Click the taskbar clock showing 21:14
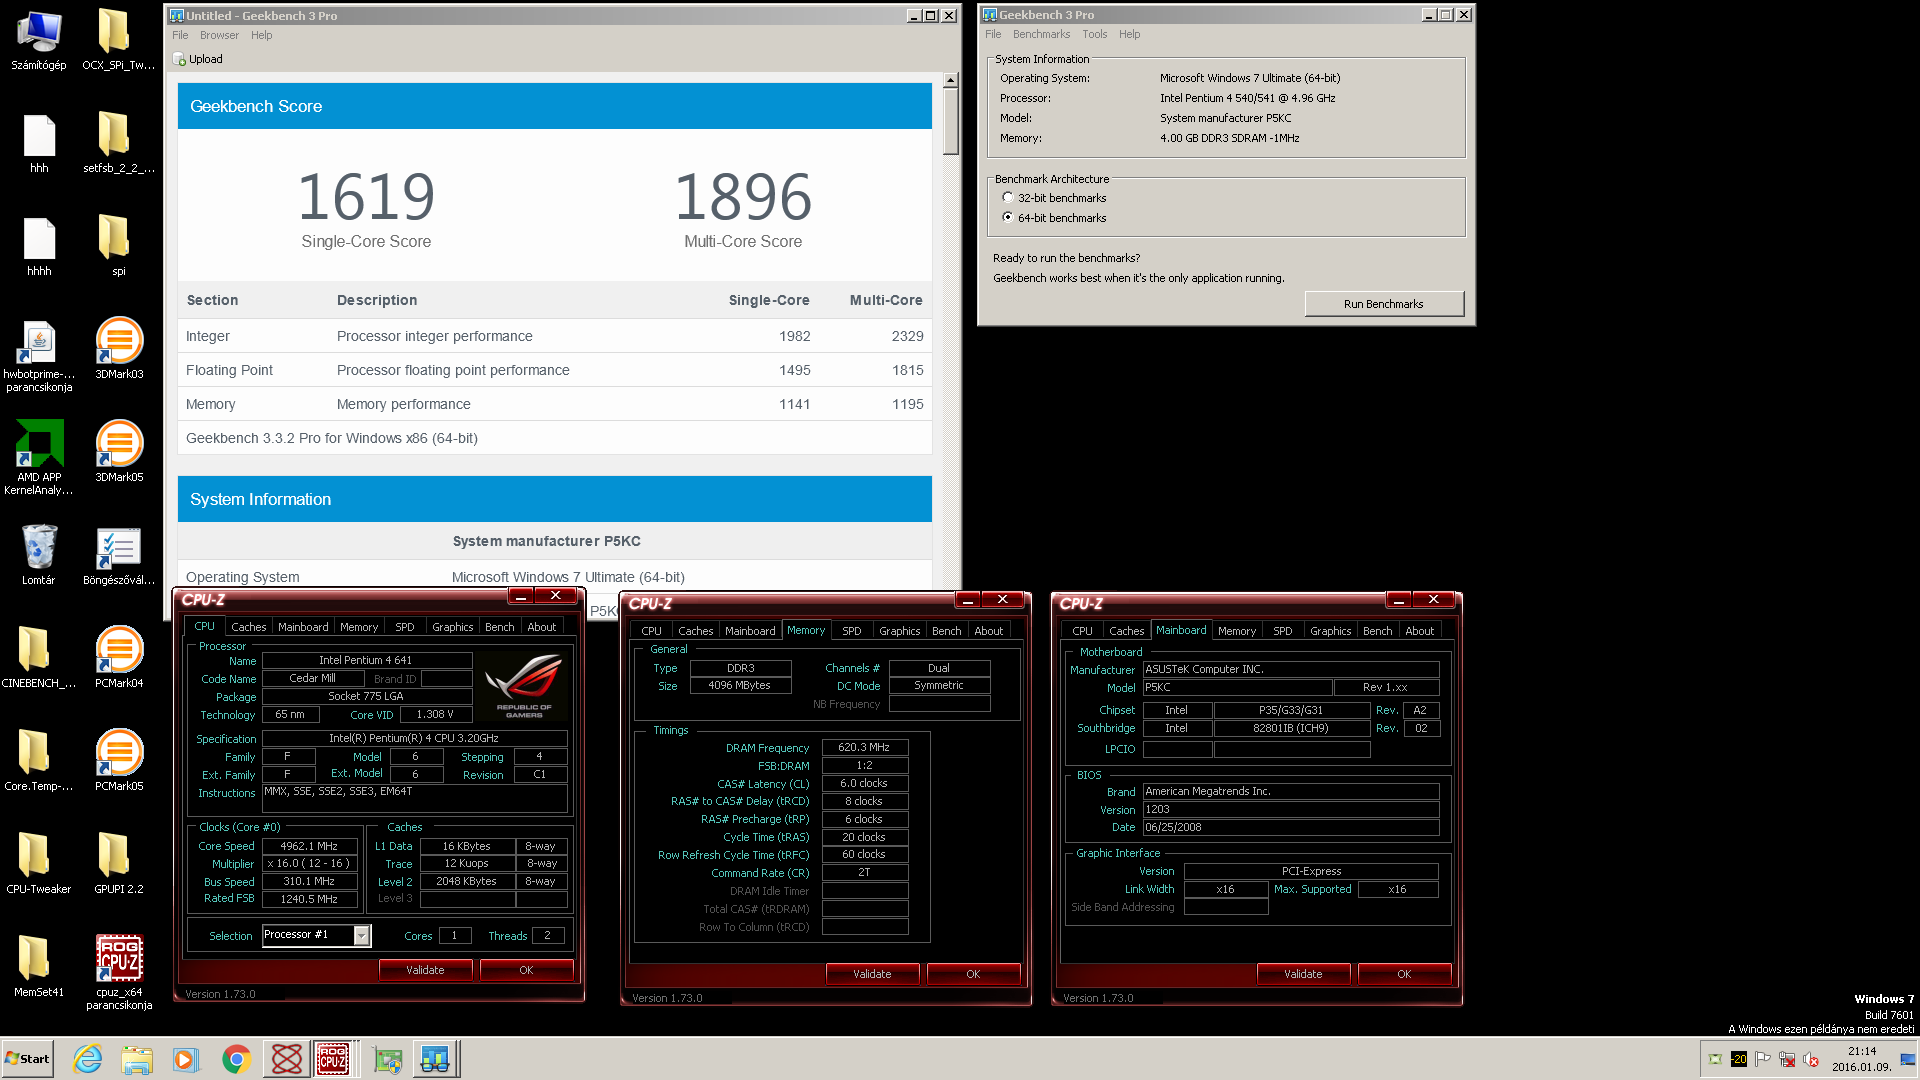1920x1080 pixels. coord(1861,1059)
